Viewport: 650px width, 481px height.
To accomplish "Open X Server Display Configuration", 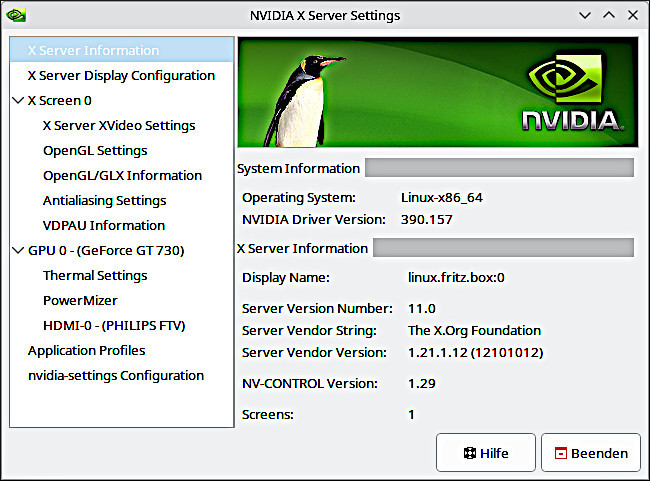I will 121,76.
